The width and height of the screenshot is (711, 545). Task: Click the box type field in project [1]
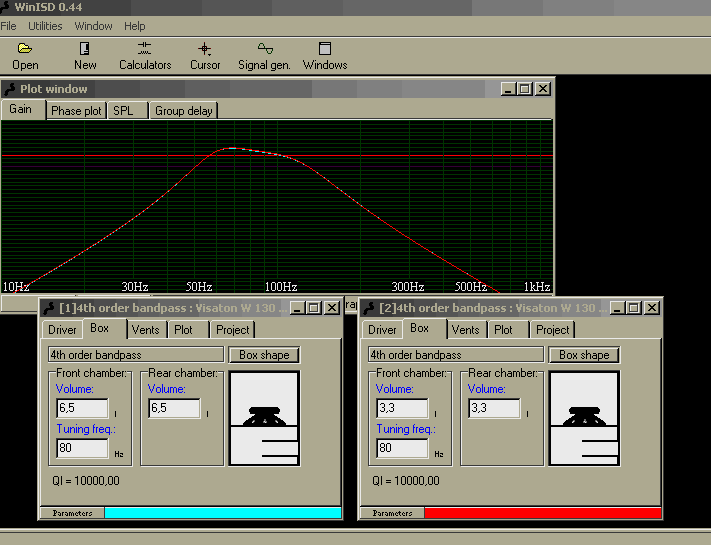[136, 355]
